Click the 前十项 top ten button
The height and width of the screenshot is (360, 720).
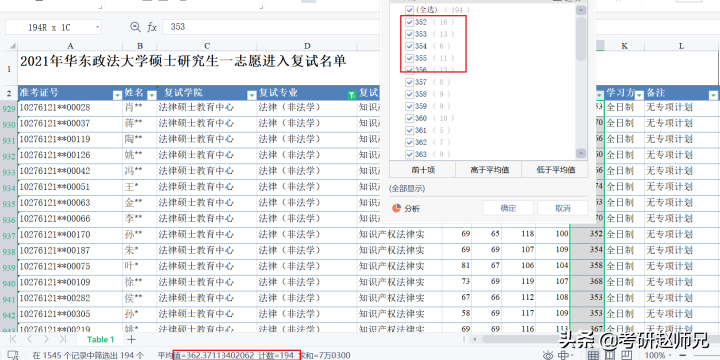point(422,170)
